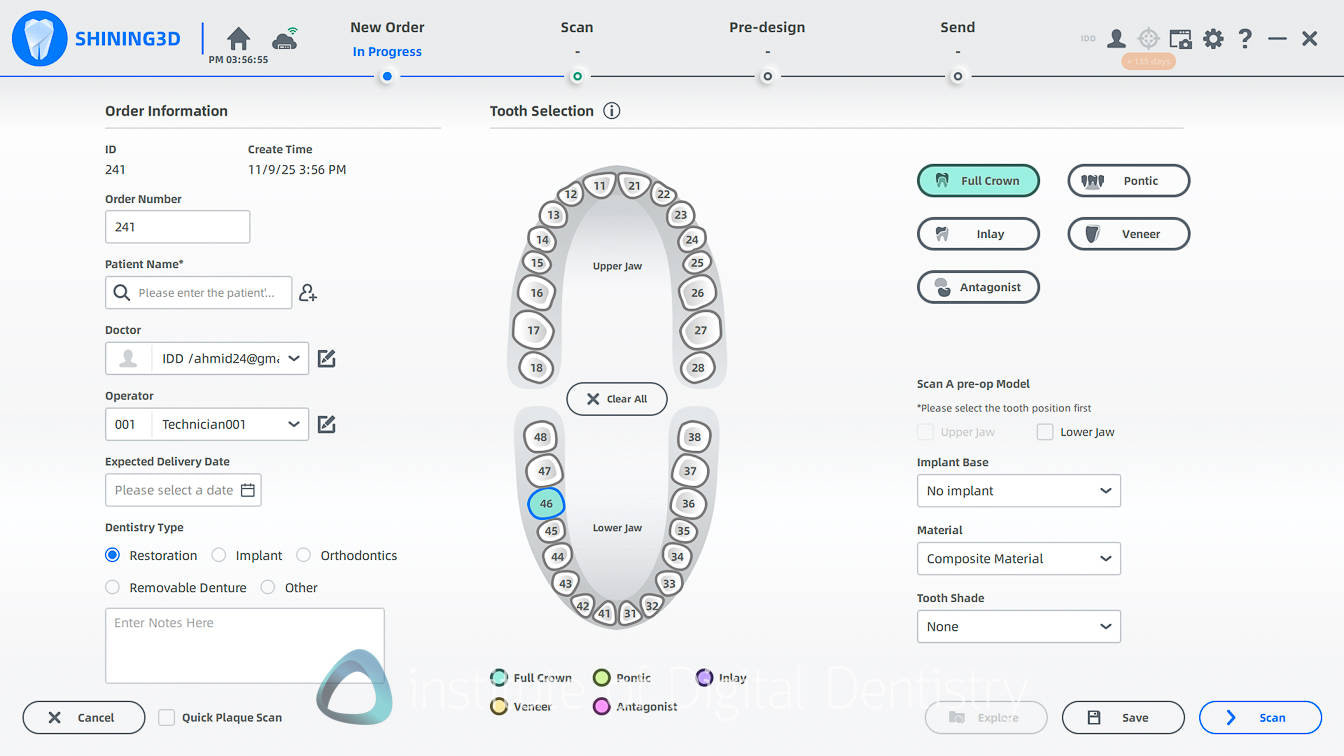Open the Material dropdown showing Composite Material

pyautogui.click(x=1018, y=558)
